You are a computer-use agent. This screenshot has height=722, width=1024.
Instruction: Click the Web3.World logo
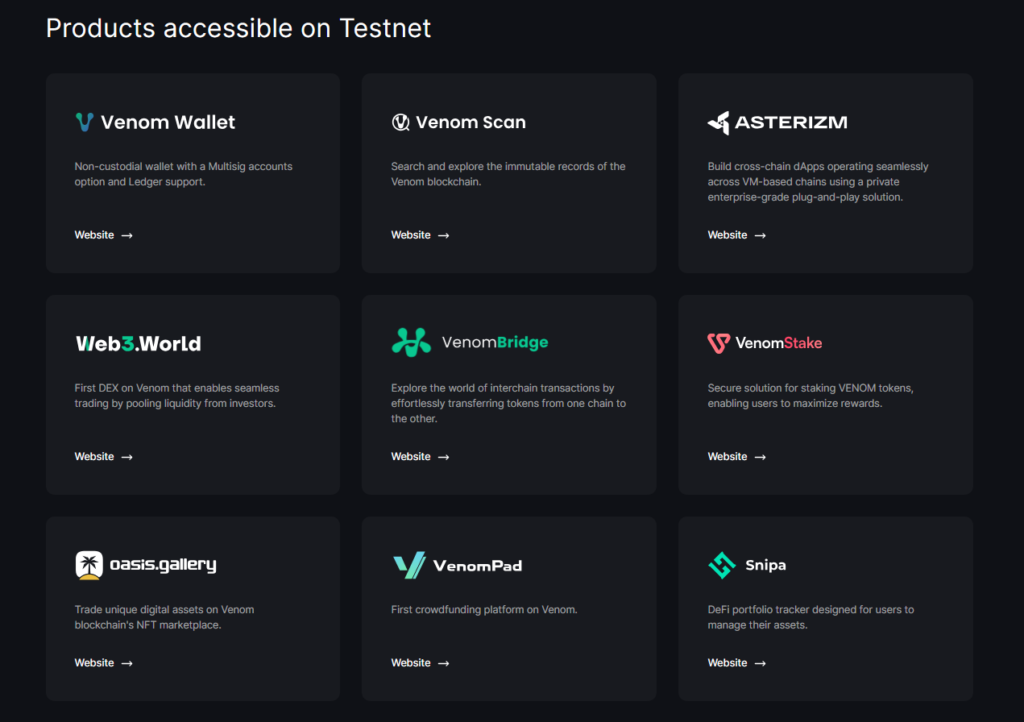click(x=137, y=343)
